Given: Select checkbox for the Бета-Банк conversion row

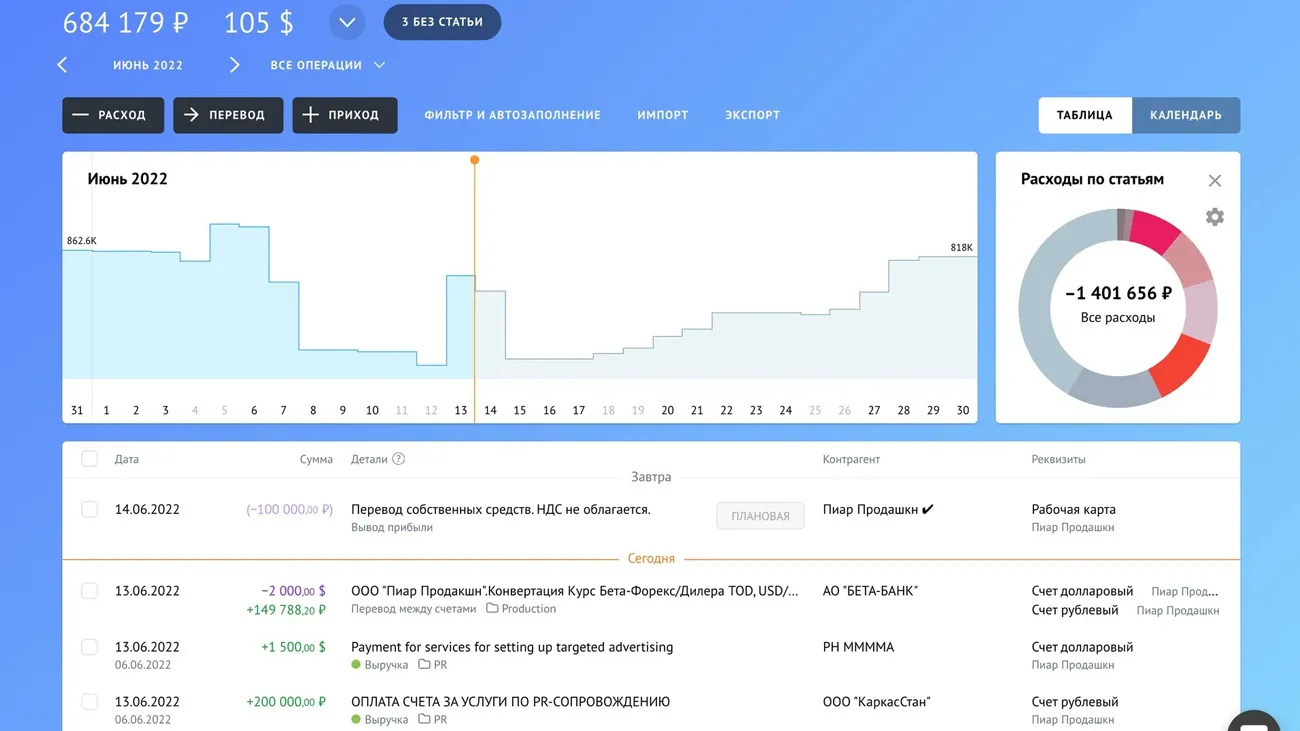Looking at the screenshot, I should [90, 591].
